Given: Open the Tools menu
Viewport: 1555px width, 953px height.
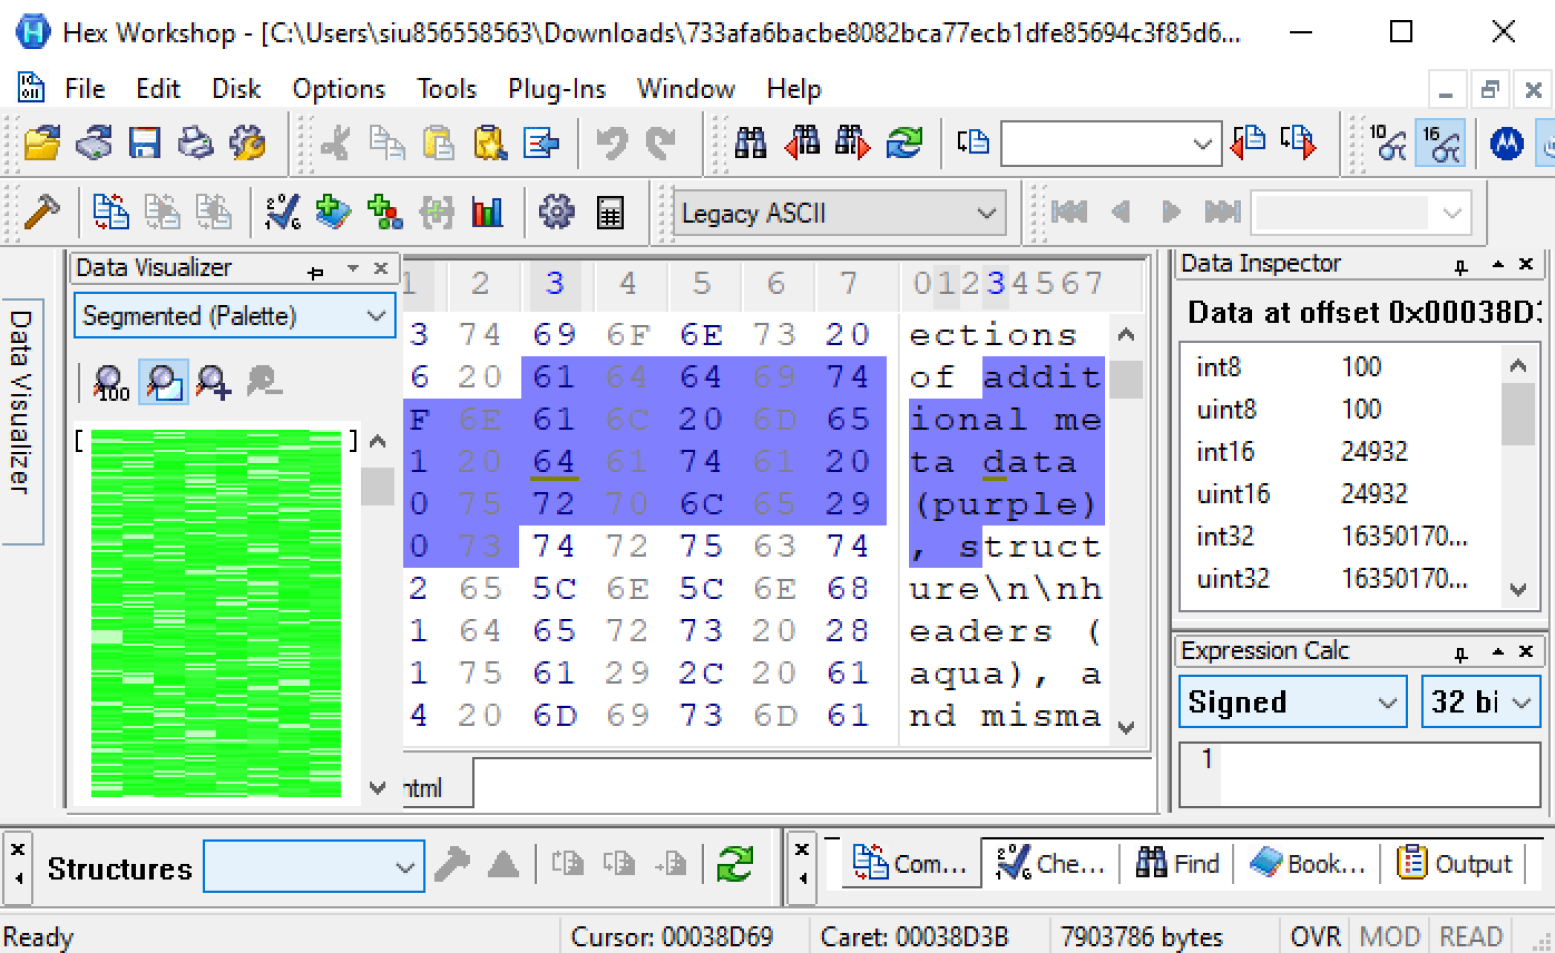Looking at the screenshot, I should (x=447, y=89).
